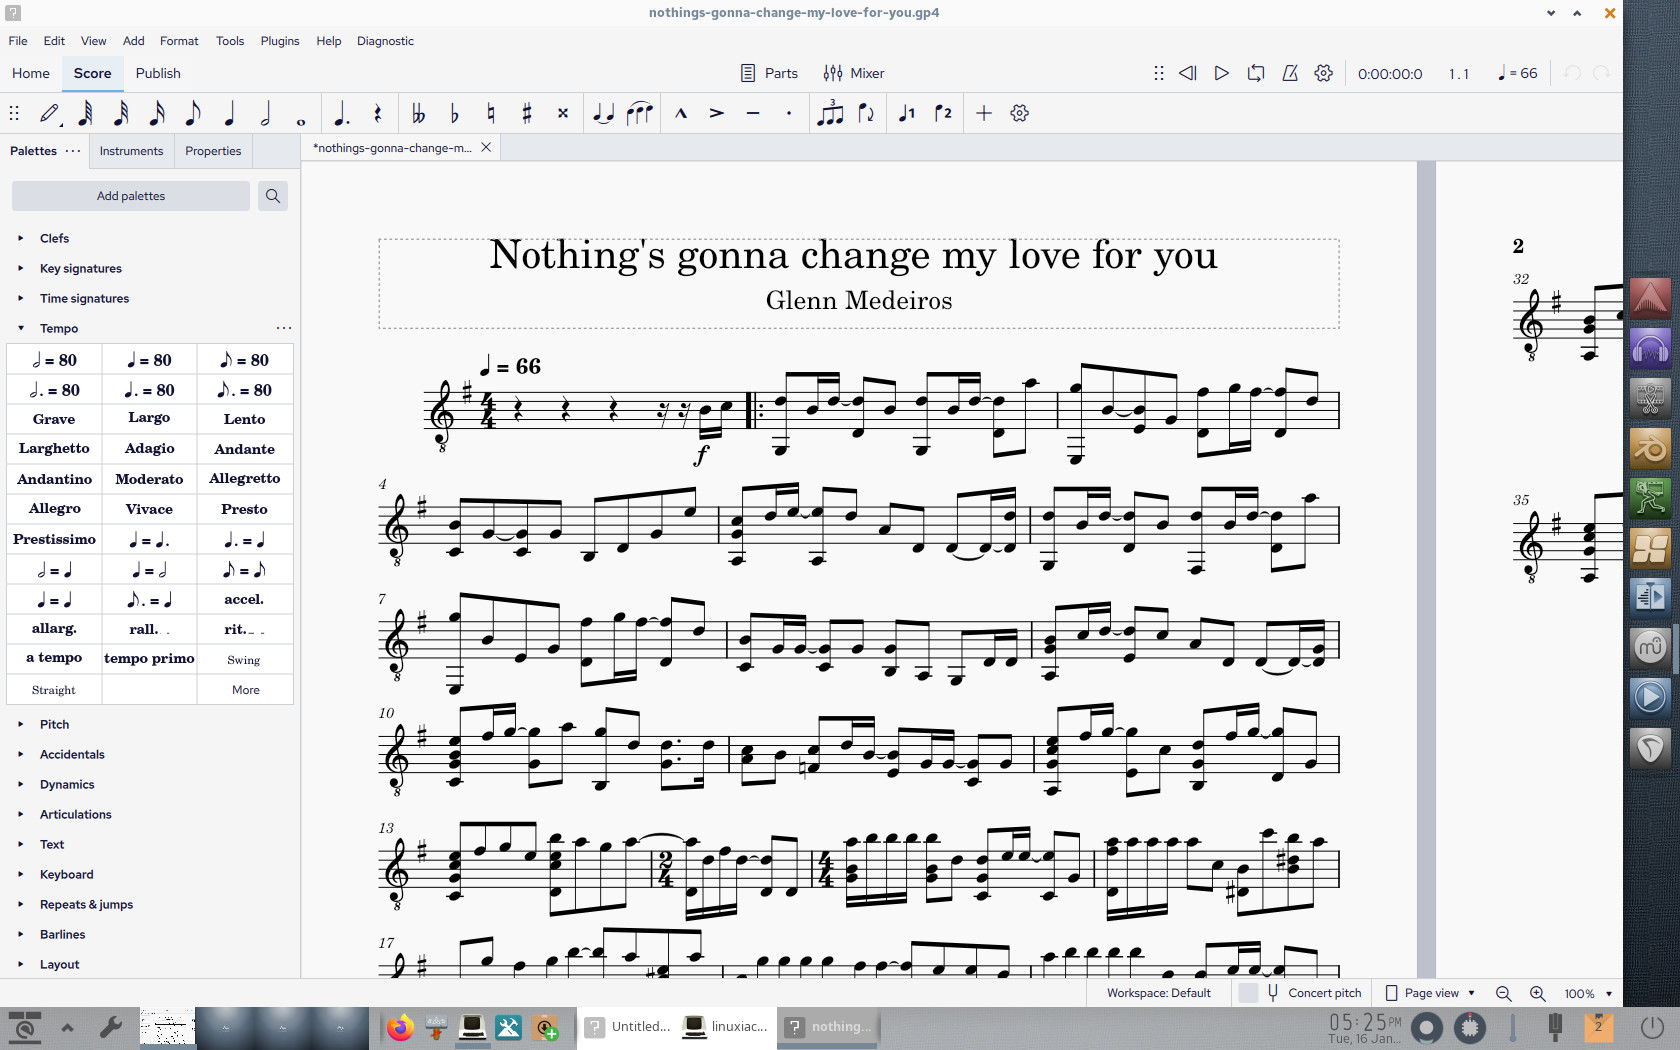Screen dimensions: 1680x1050
Task: Zoom out the score
Action: coord(1503,993)
